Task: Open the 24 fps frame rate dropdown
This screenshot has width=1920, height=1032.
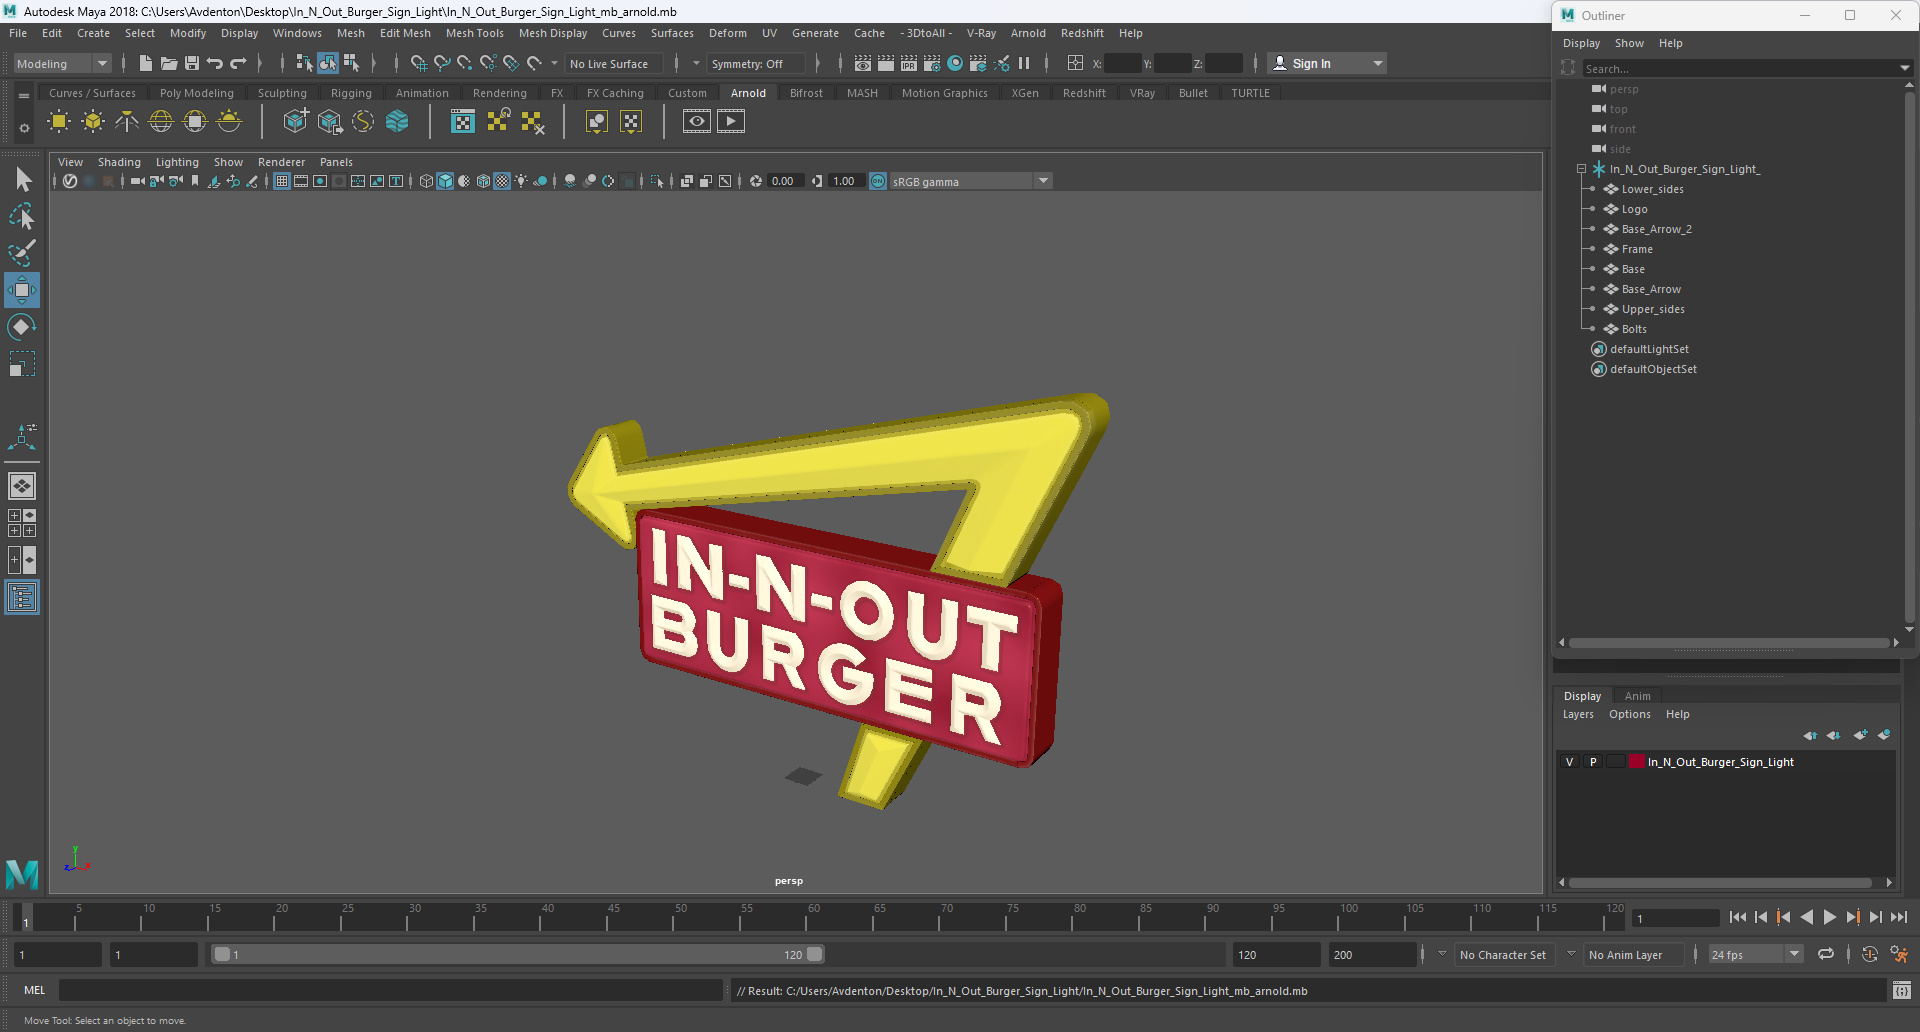Action: 1756,954
